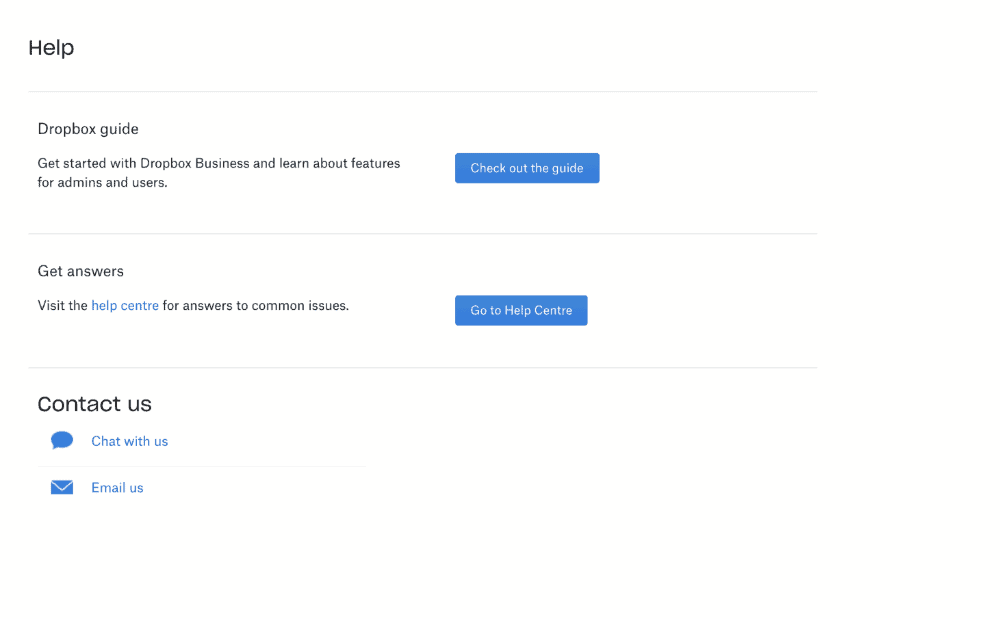The width and height of the screenshot is (1000, 619).
Task: Open the "help centre" hyperlink
Action: tap(125, 305)
